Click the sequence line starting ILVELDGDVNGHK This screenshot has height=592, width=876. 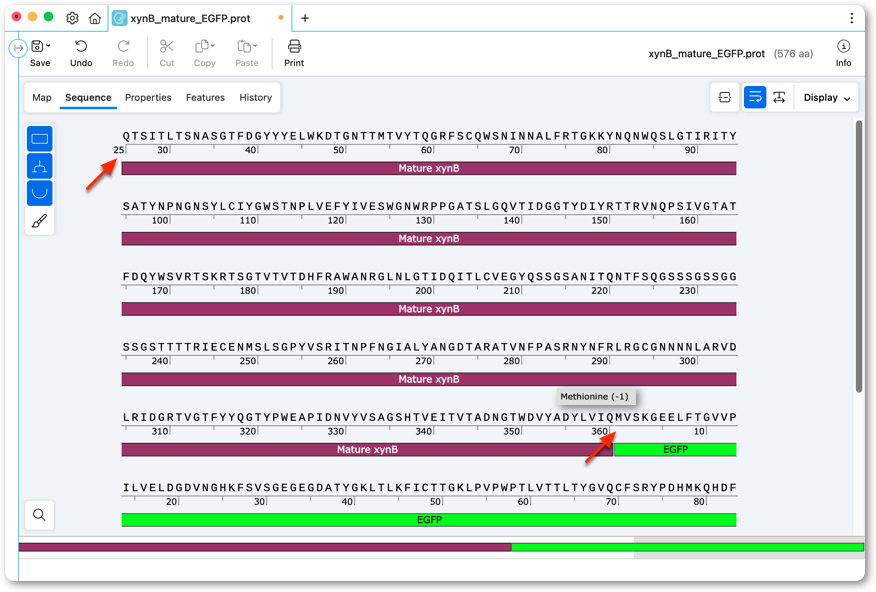430,488
